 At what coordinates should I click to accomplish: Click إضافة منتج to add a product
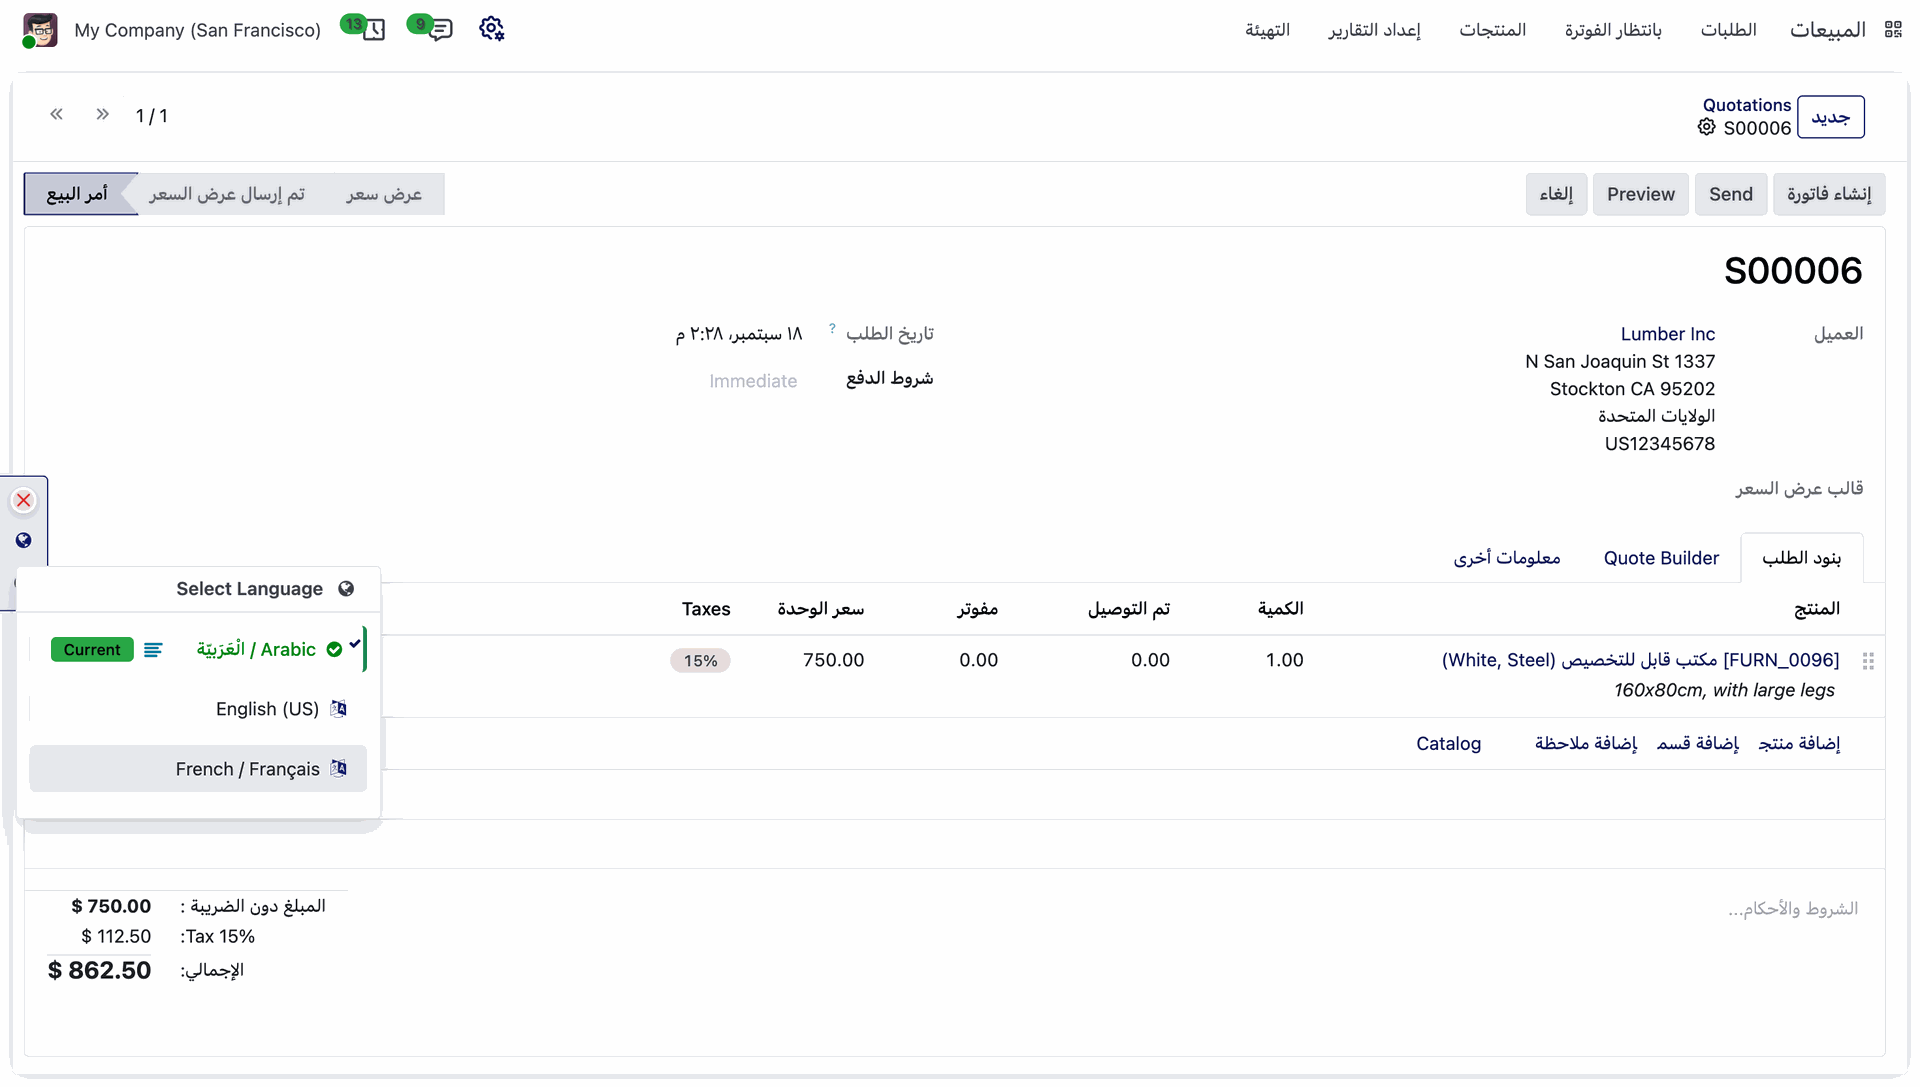coord(1798,743)
